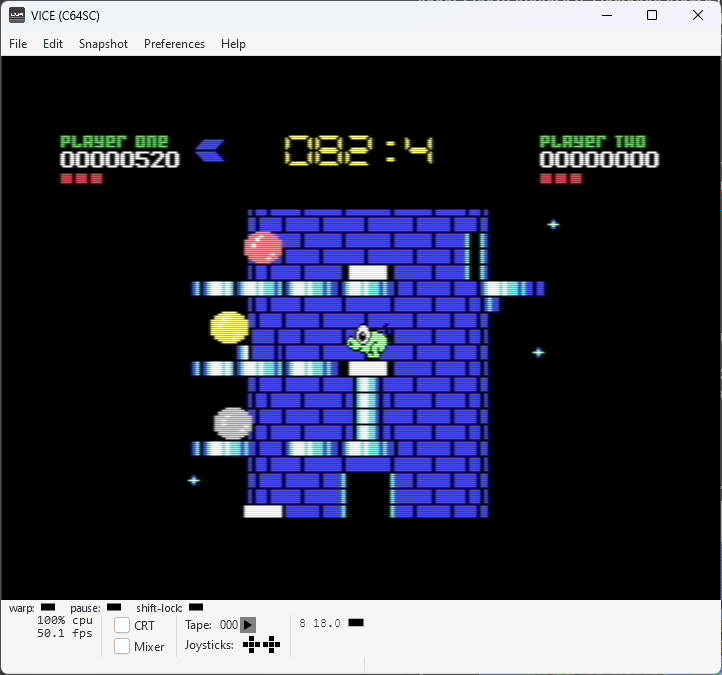Click the white step at tower base left
The width and height of the screenshot is (722, 675).
(x=263, y=511)
